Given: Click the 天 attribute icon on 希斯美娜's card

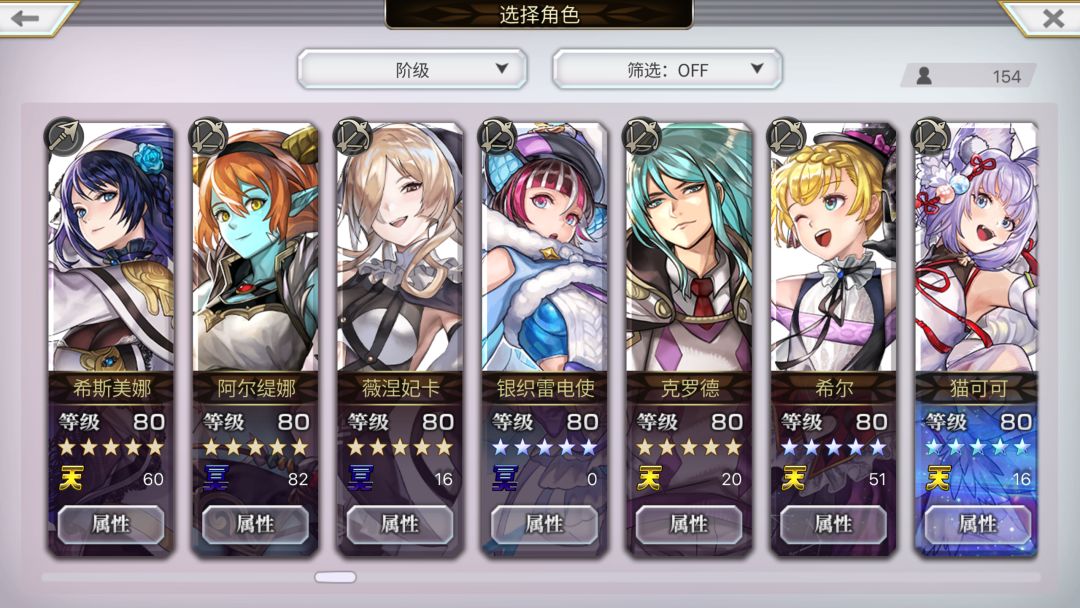Looking at the screenshot, I should [71, 478].
